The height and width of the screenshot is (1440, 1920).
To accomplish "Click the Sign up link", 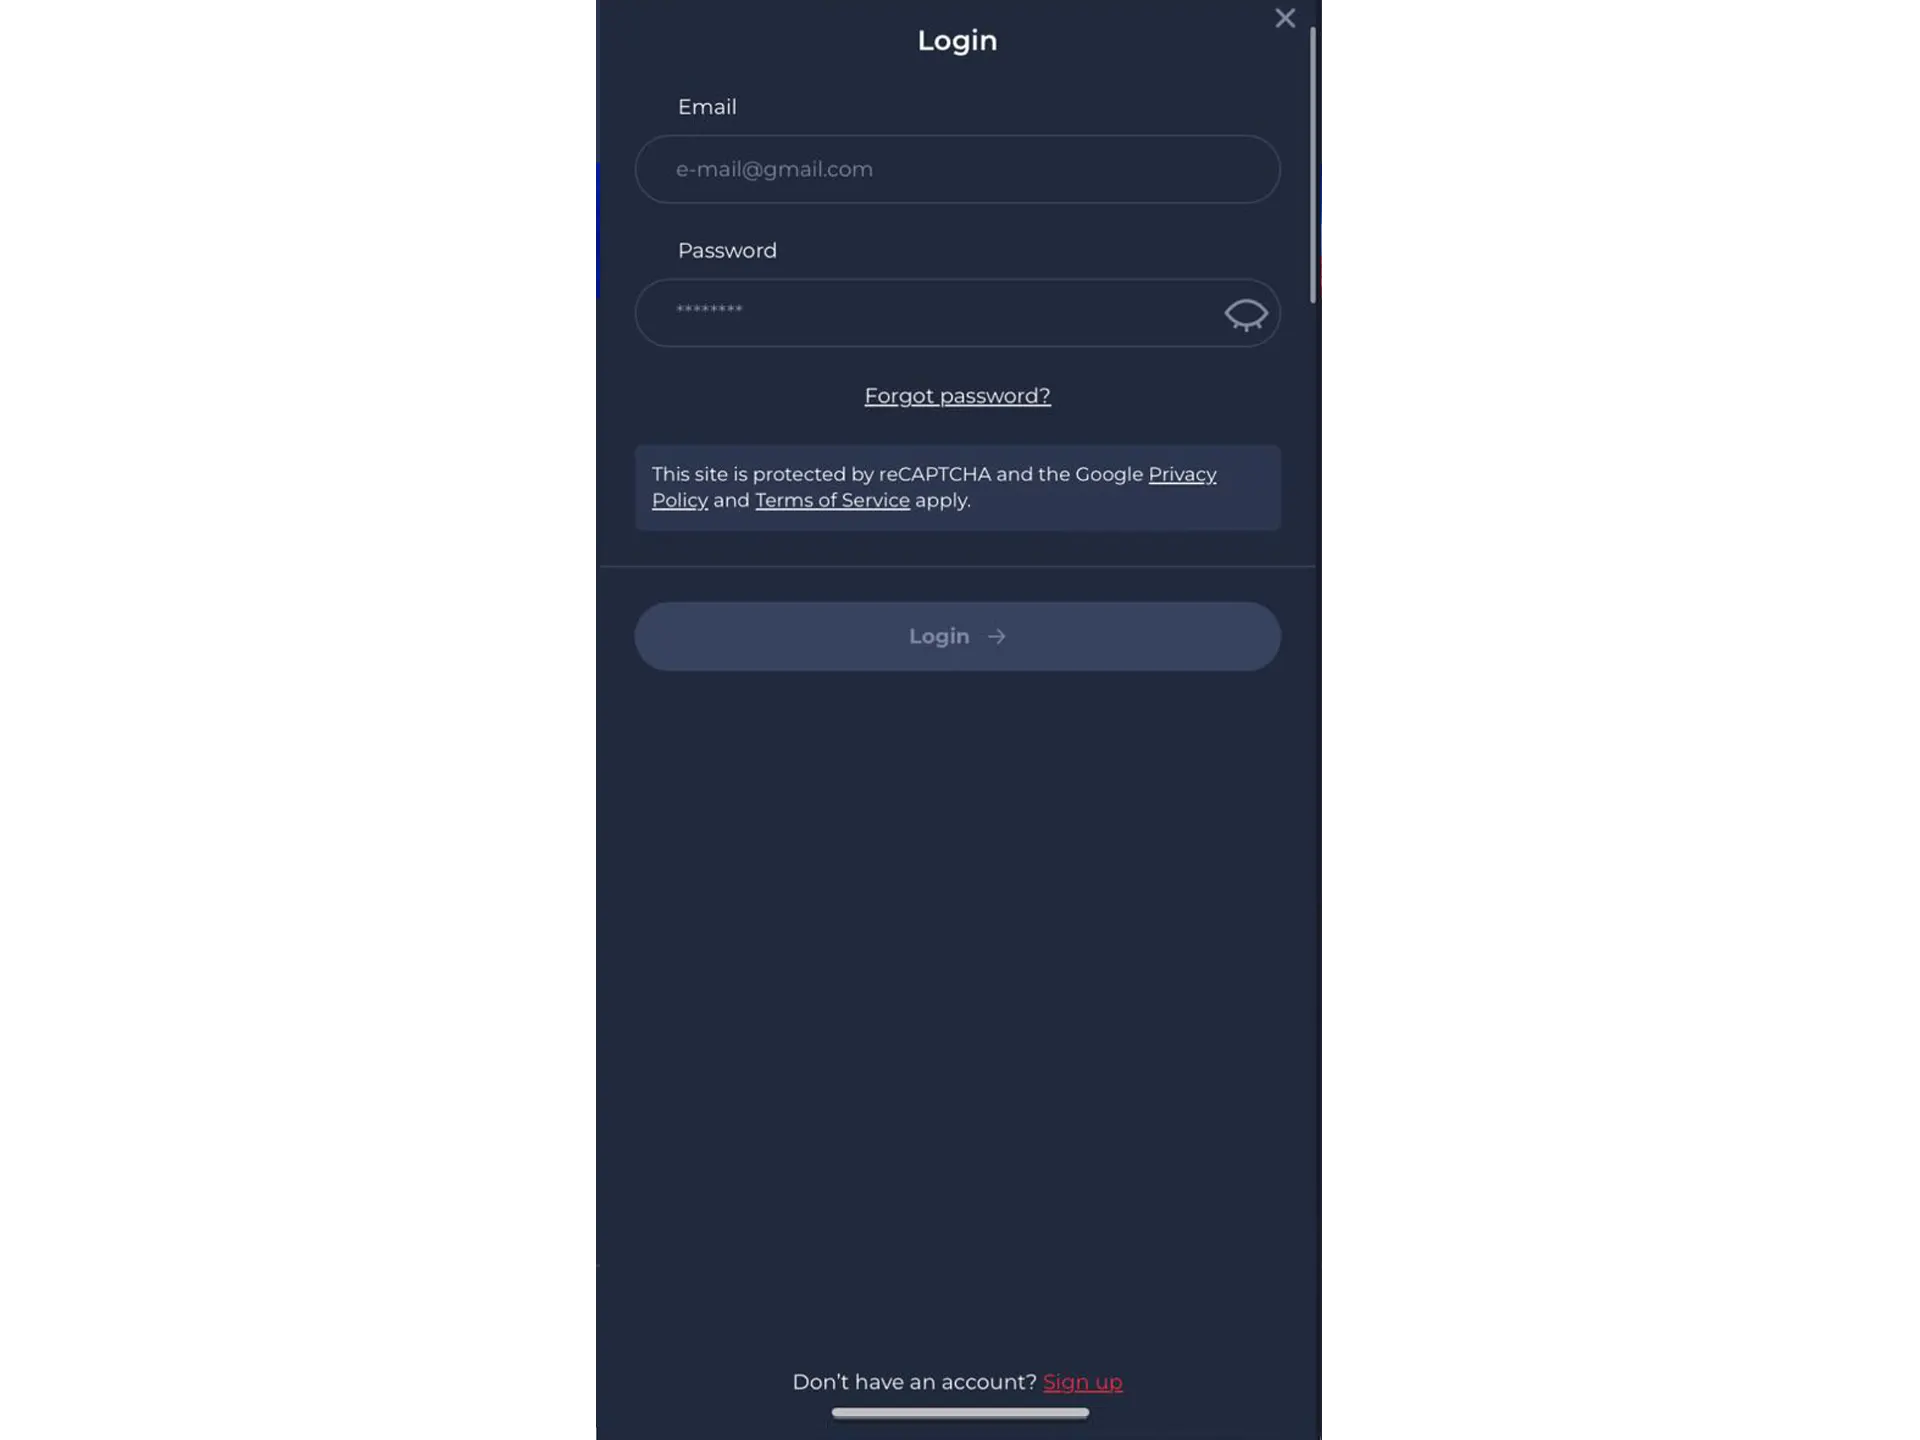I will point(1082,1381).
